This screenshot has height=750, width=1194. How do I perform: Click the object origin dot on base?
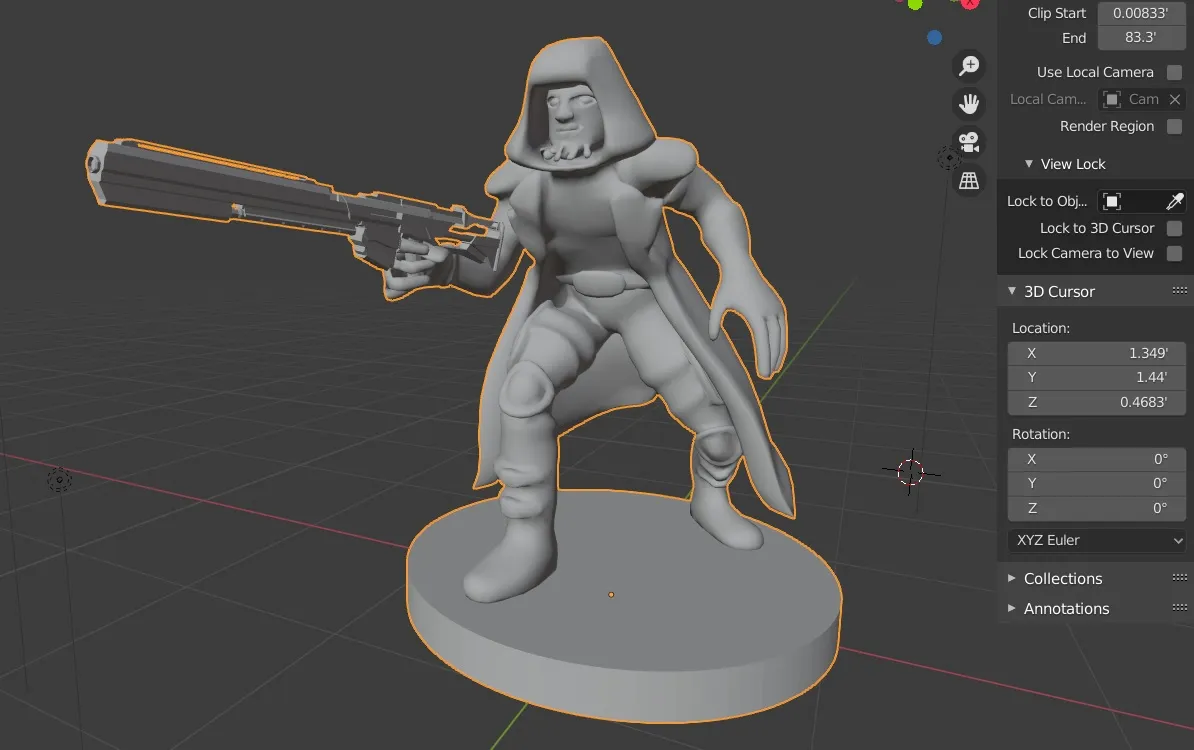(611, 595)
